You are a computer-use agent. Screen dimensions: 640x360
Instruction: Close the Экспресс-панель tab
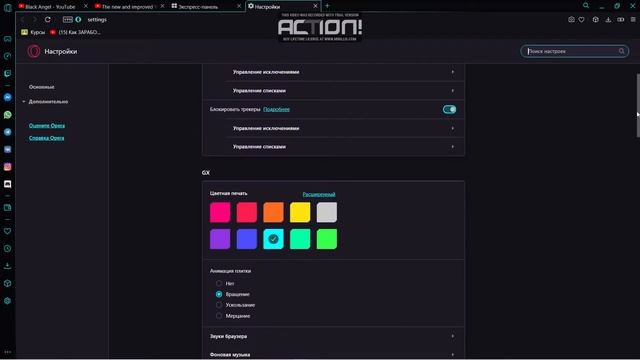pyautogui.click(x=239, y=6)
